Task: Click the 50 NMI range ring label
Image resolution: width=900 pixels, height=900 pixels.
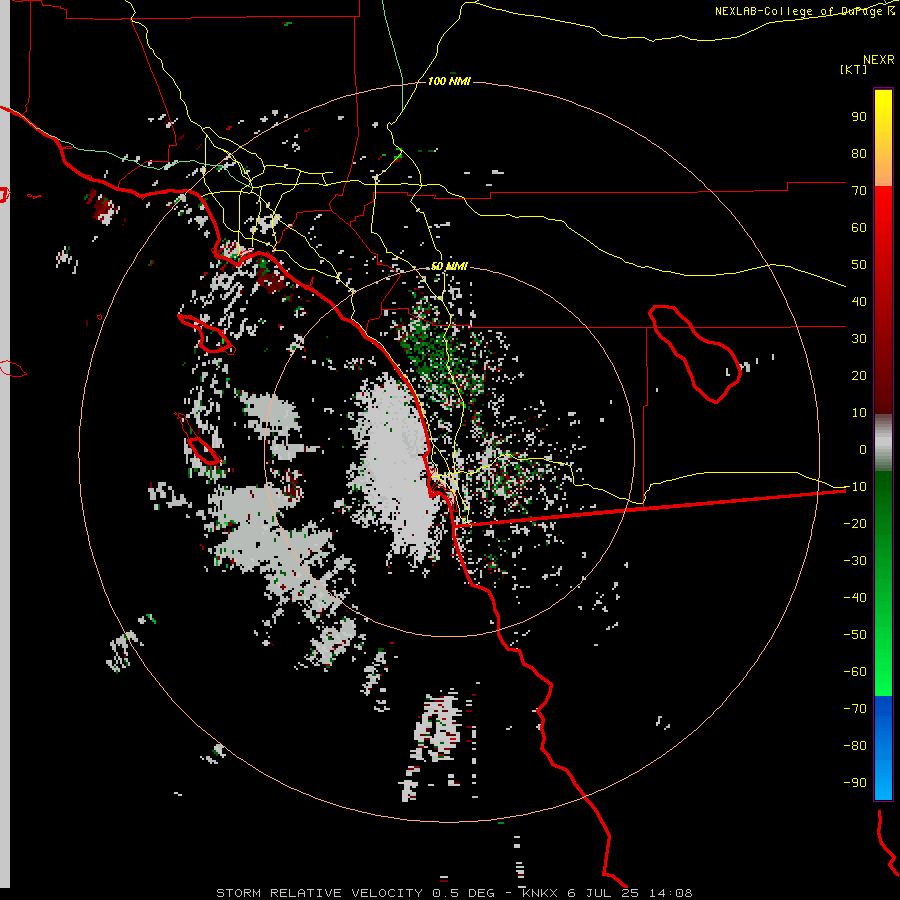Action: tap(449, 266)
